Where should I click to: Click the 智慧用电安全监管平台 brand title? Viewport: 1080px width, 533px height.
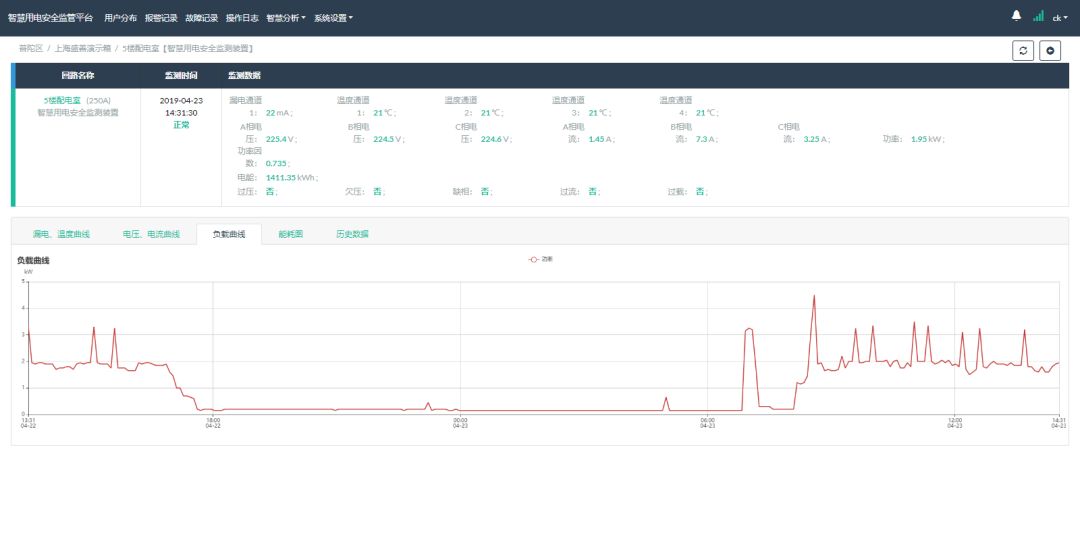click(x=51, y=18)
